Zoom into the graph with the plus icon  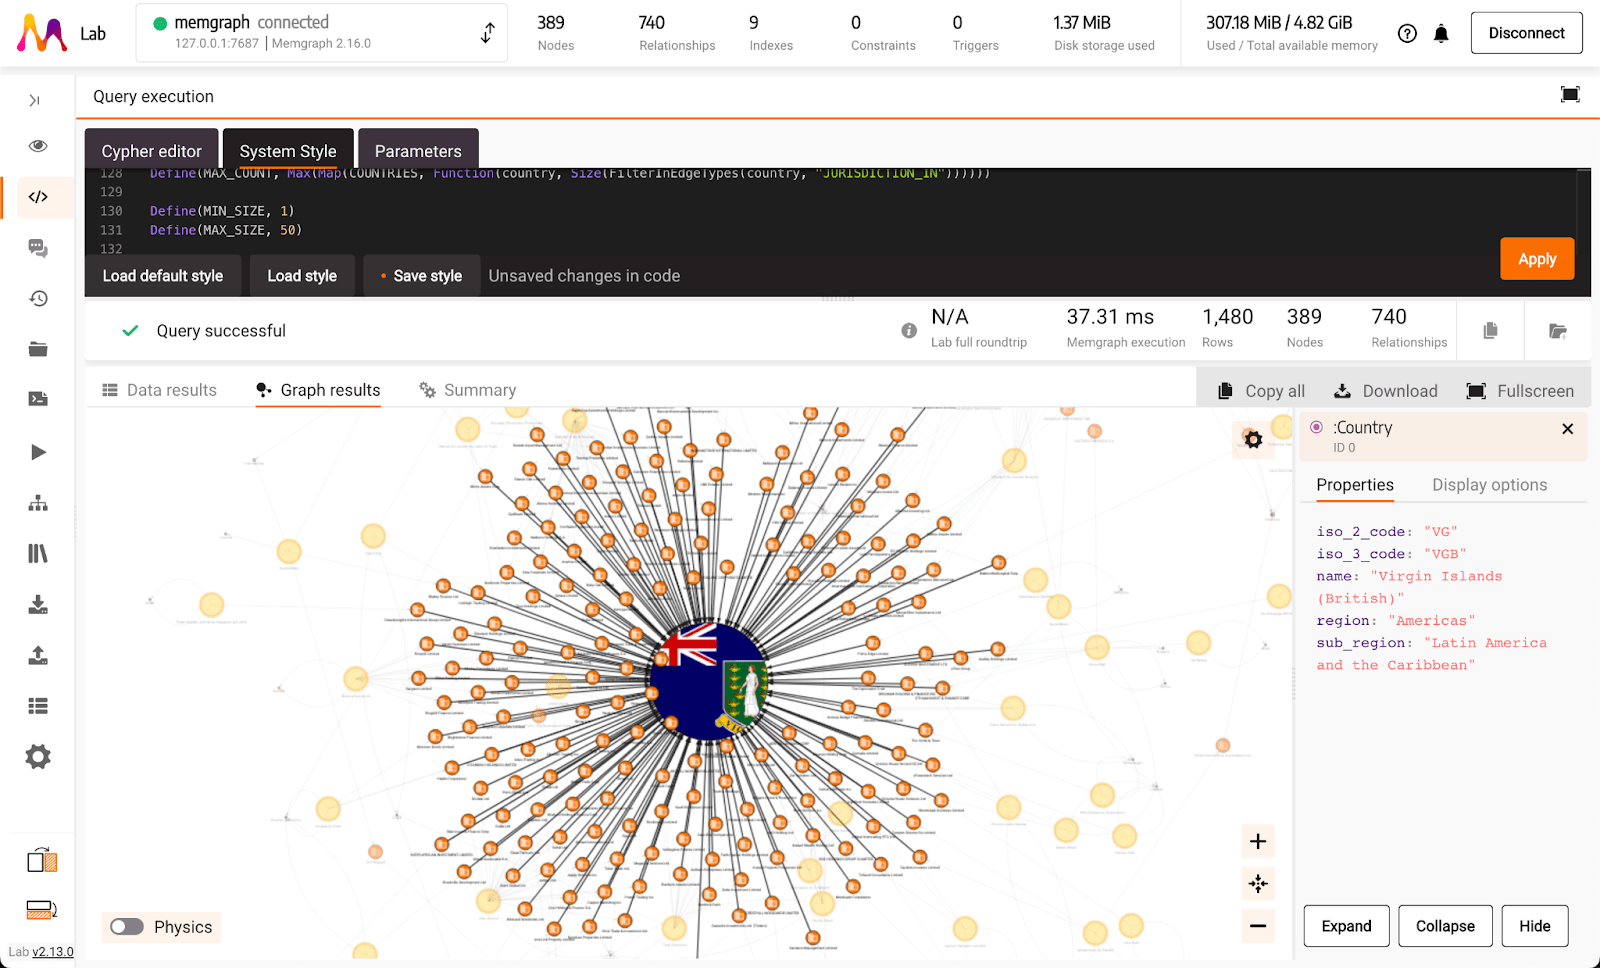pos(1258,841)
